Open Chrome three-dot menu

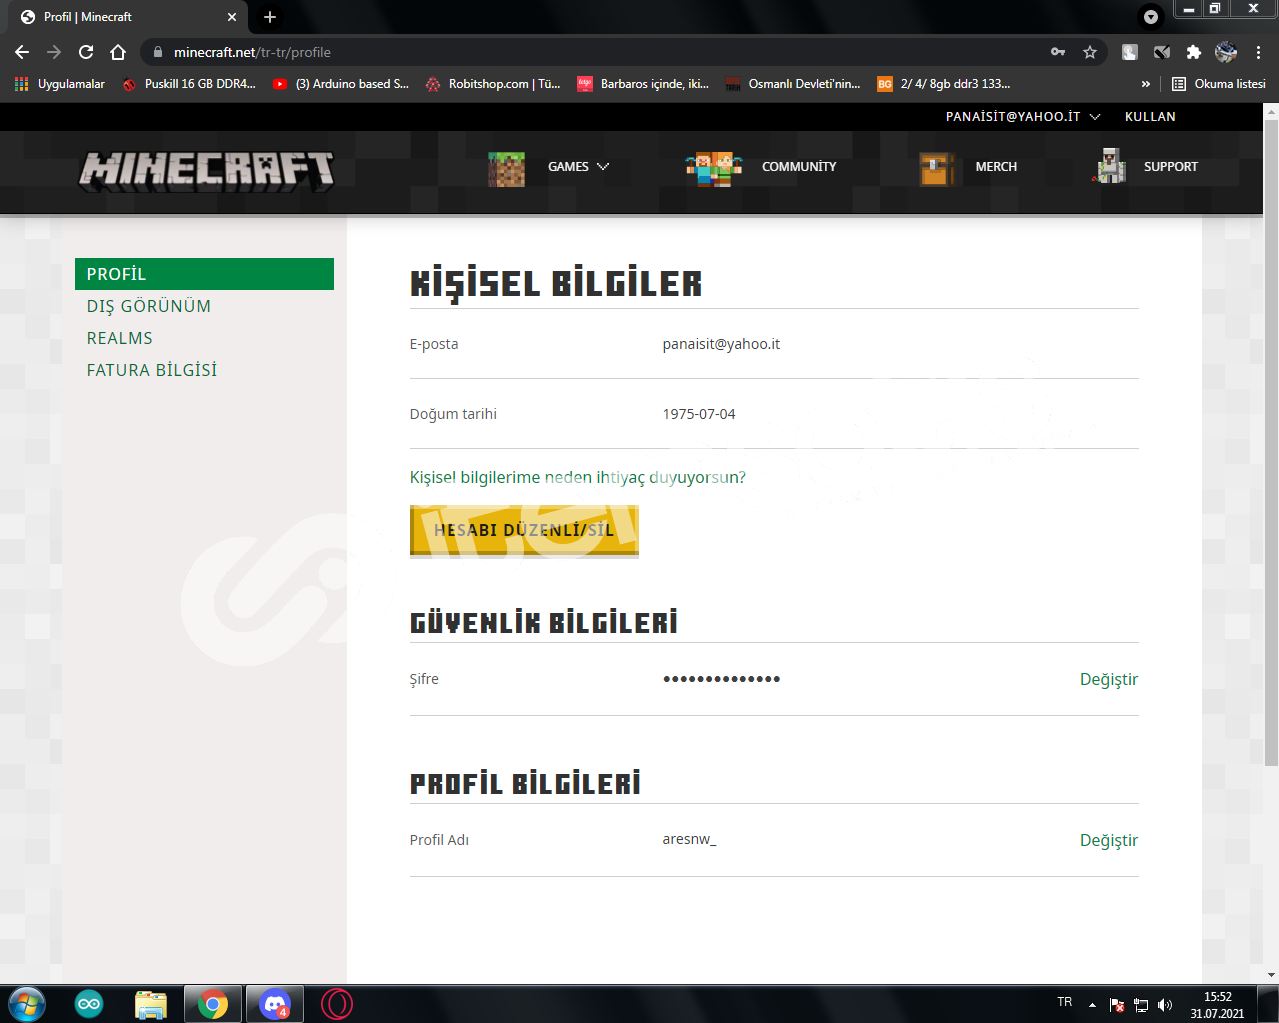click(1259, 52)
